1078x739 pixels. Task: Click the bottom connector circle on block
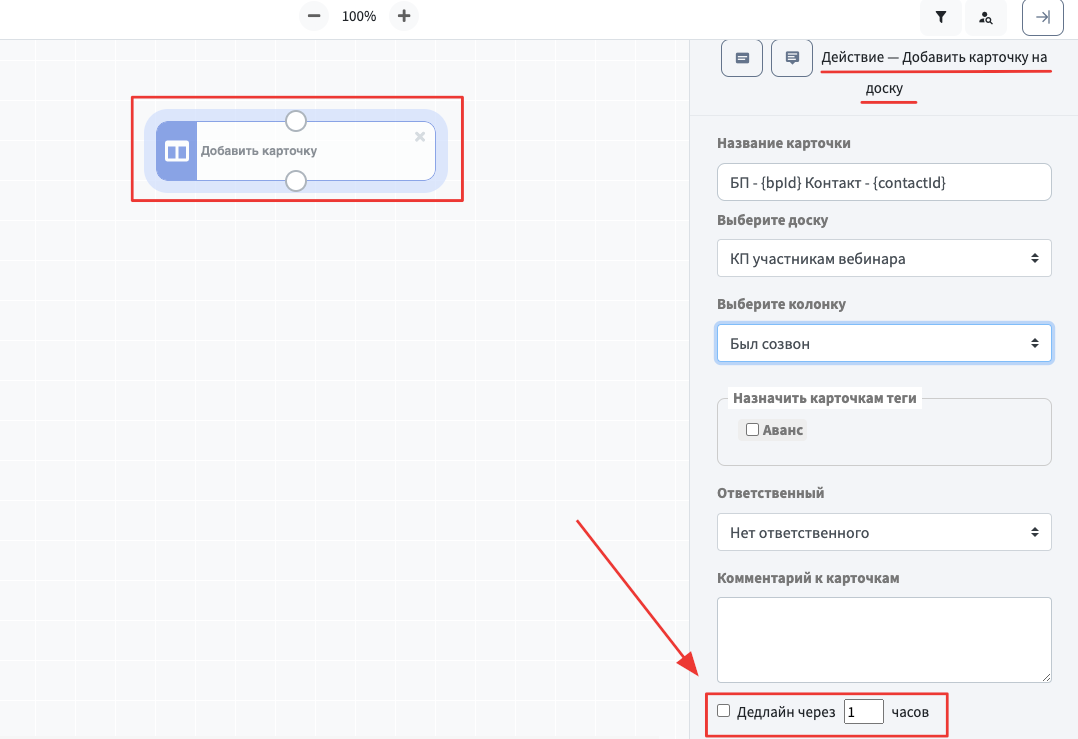pos(296,181)
